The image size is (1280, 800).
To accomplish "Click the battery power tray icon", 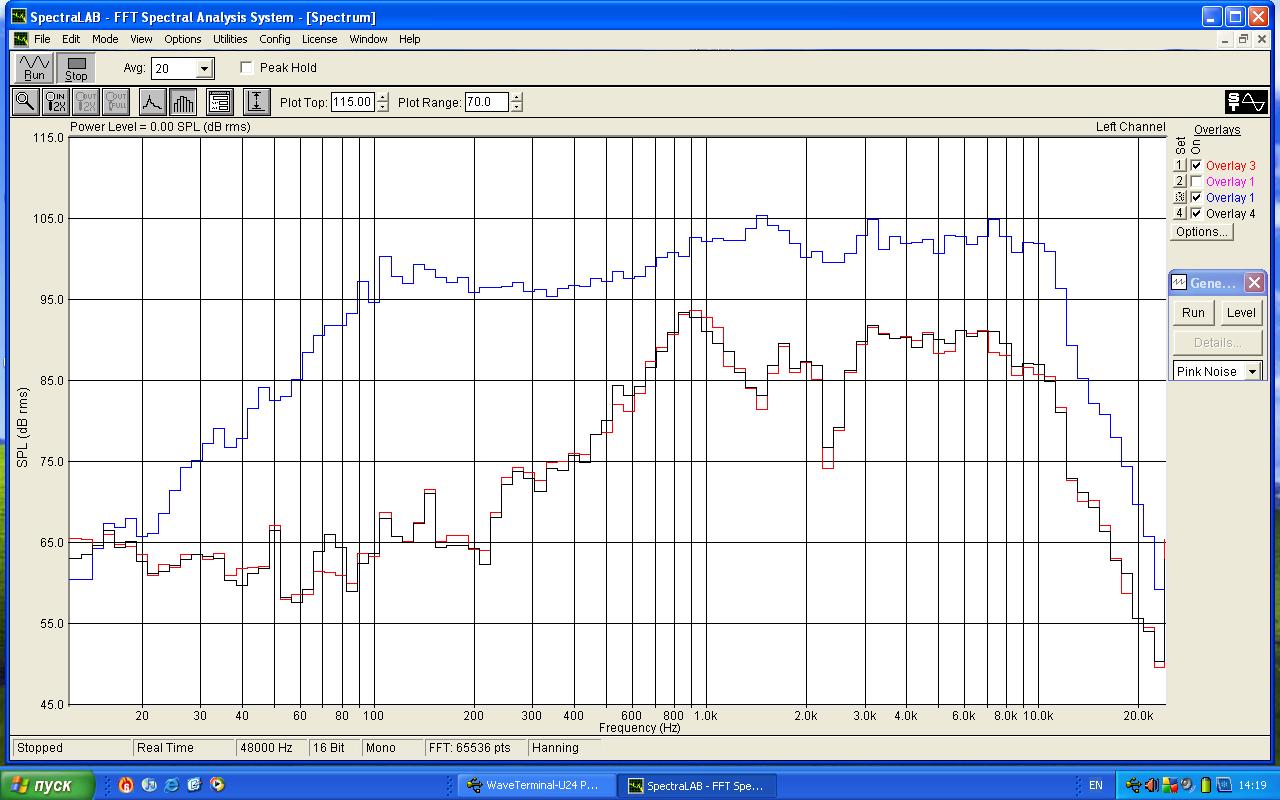I will pos(1205,785).
